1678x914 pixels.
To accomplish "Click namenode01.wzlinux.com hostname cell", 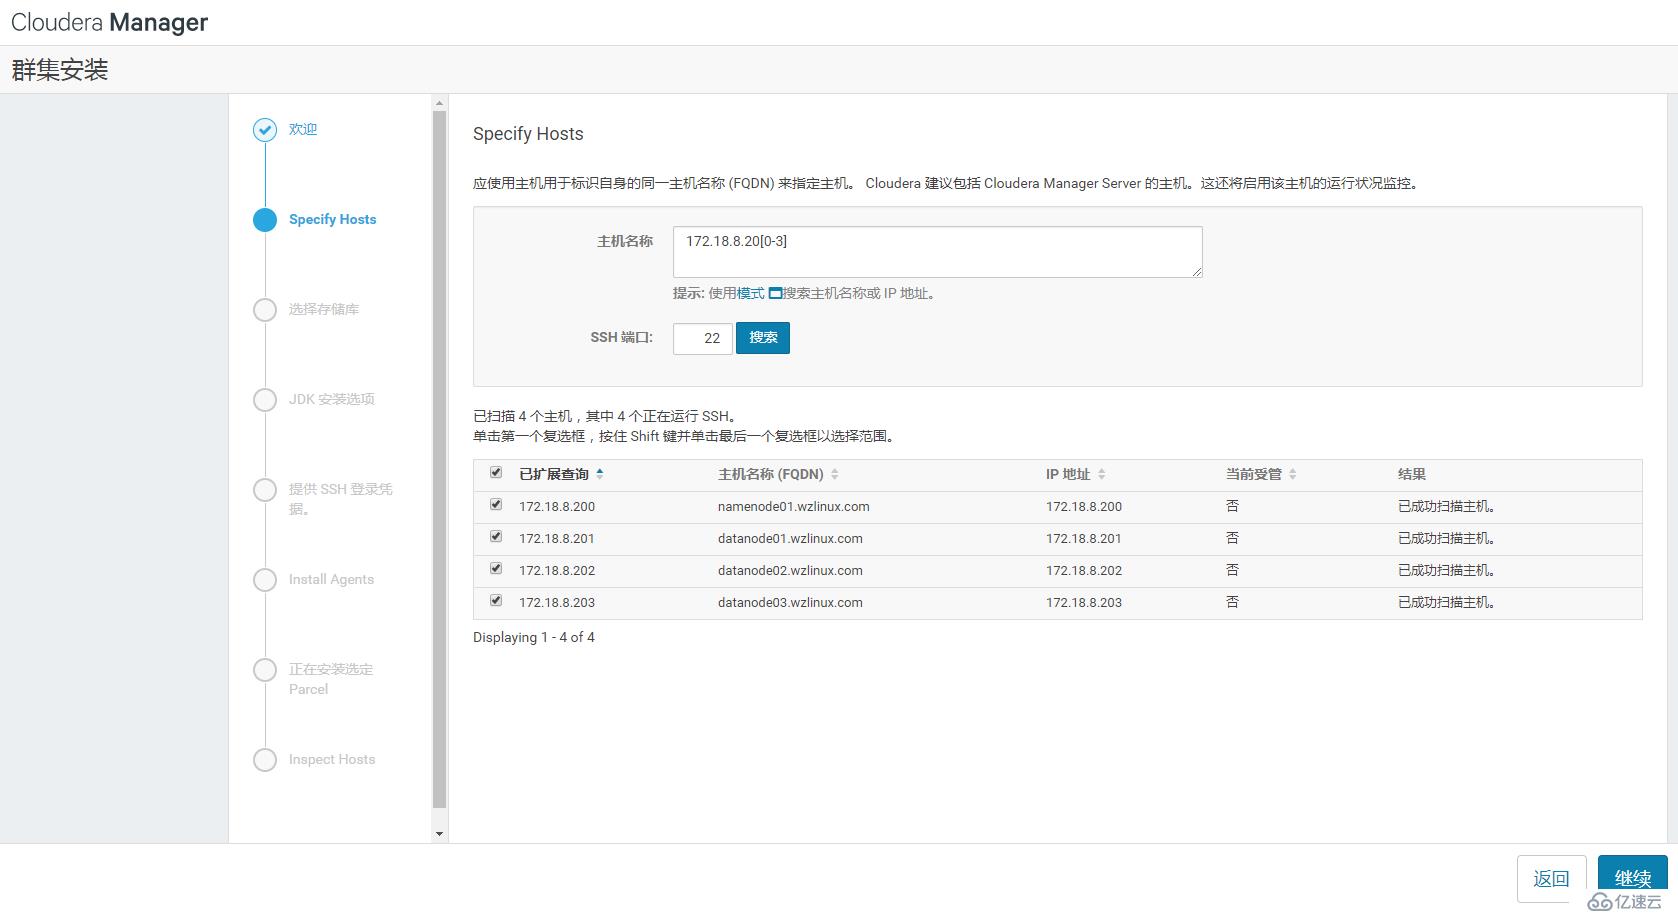I will point(793,507).
